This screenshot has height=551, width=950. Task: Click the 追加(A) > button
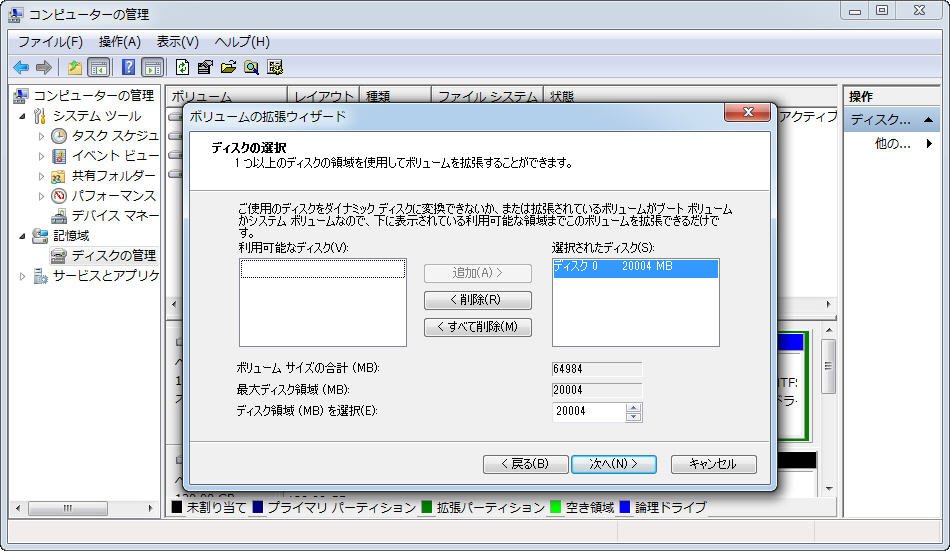point(478,273)
